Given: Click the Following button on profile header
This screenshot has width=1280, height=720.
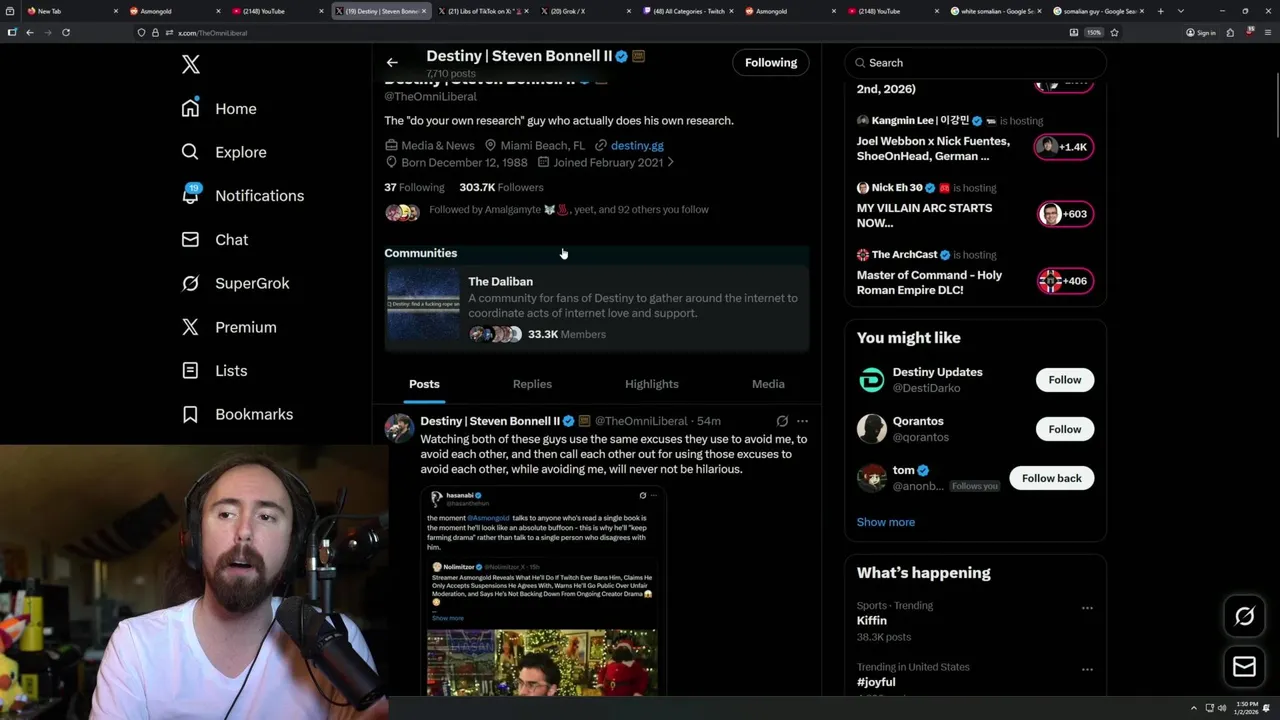Looking at the screenshot, I should click(771, 62).
